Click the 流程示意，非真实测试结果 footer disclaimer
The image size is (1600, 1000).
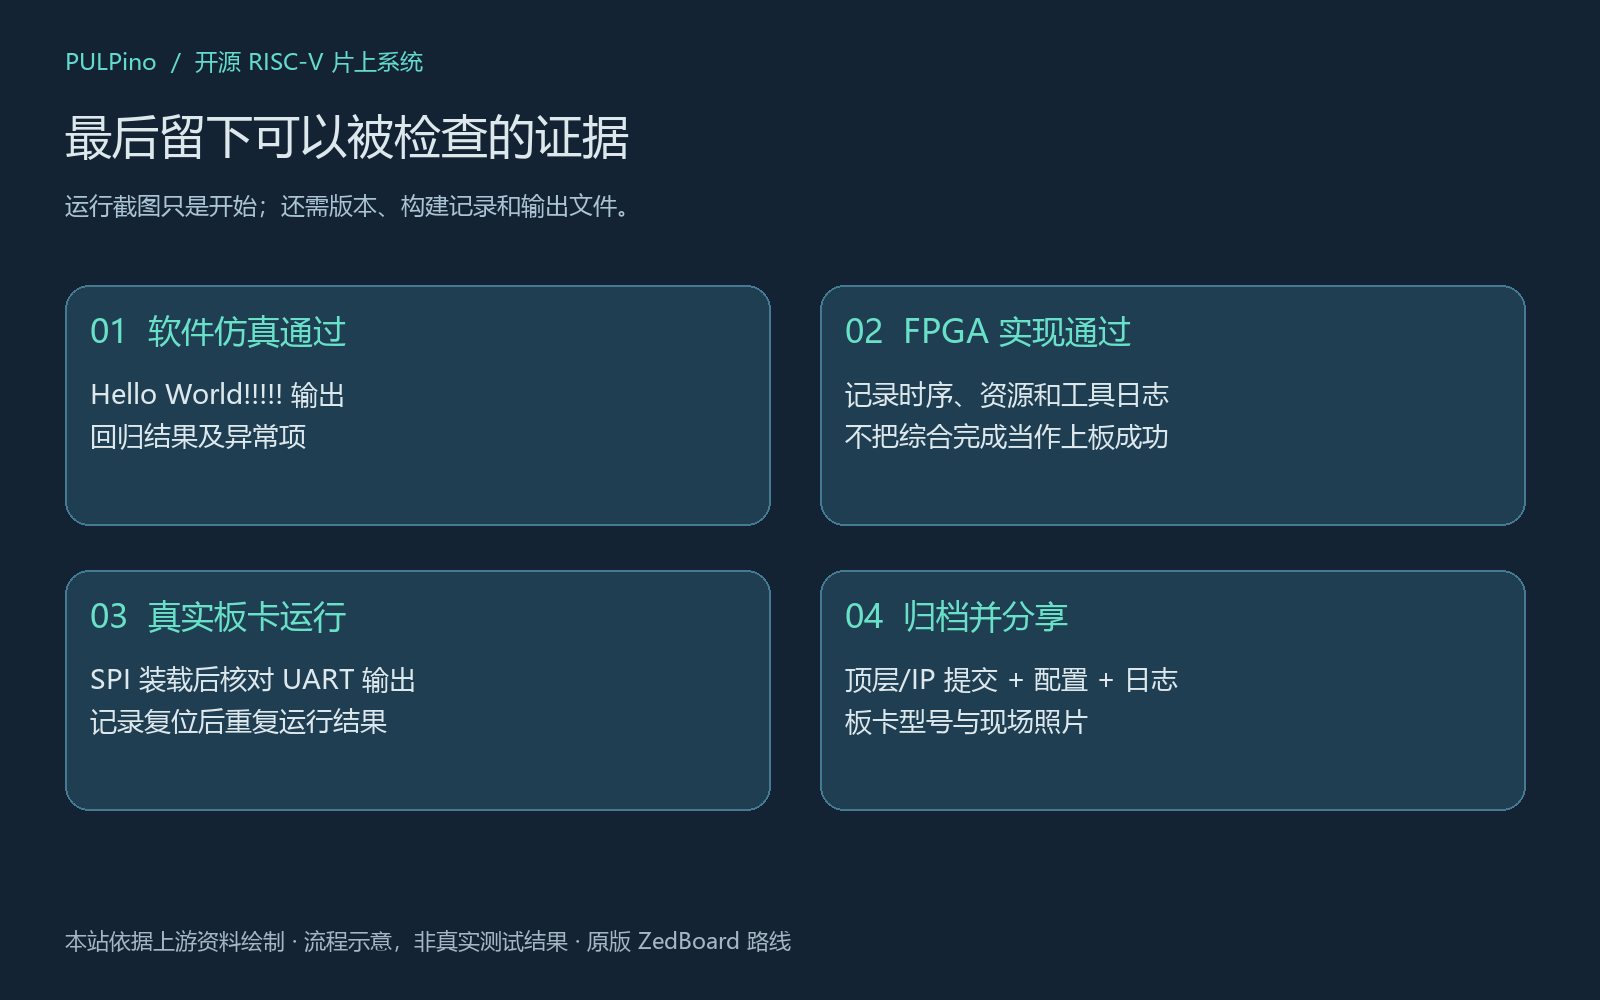pos(436,941)
